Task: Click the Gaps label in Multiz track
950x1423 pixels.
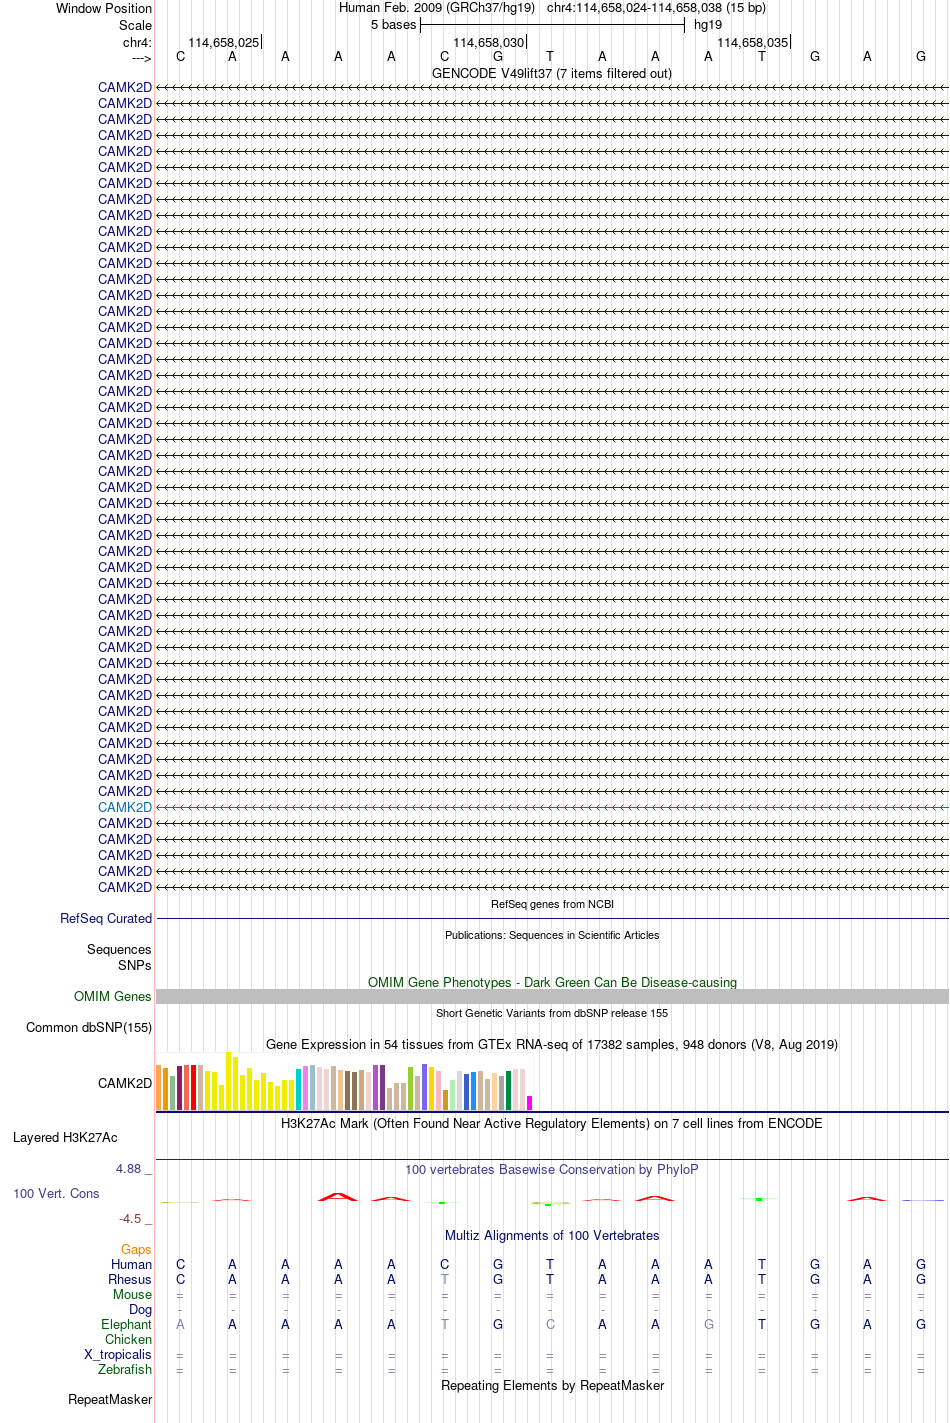Action: coord(136,1249)
